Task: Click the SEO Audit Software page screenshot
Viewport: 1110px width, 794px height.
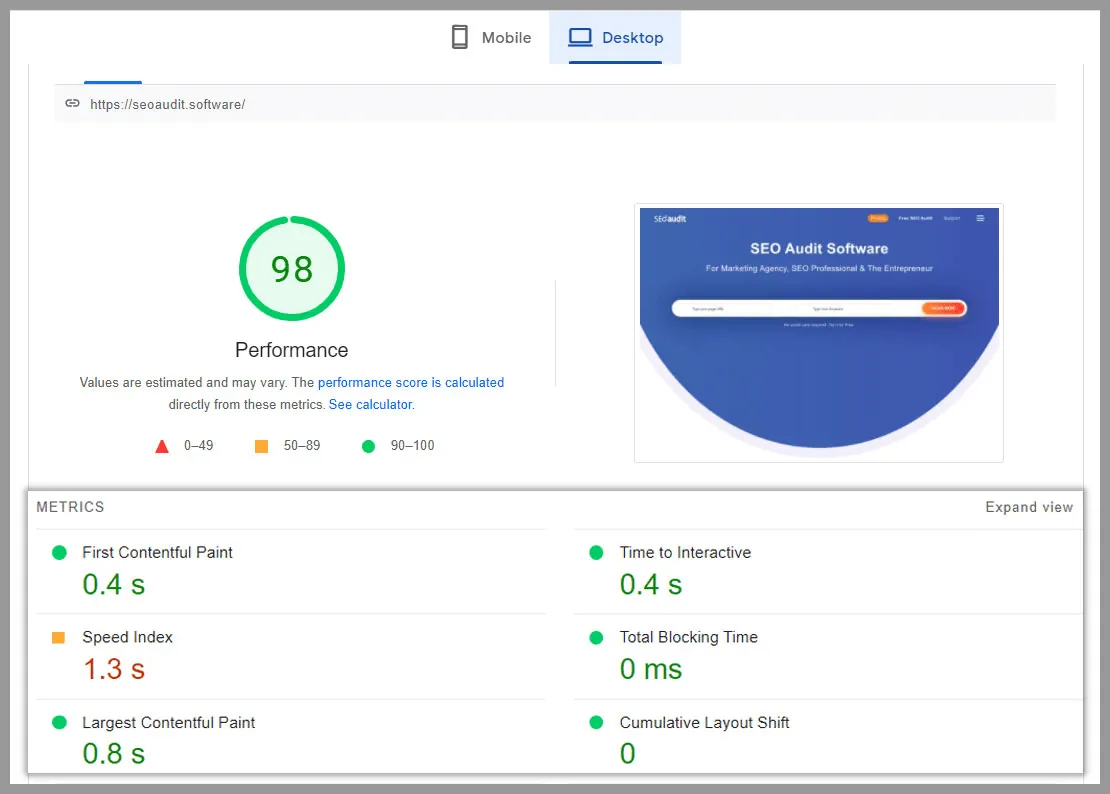Action: 819,333
